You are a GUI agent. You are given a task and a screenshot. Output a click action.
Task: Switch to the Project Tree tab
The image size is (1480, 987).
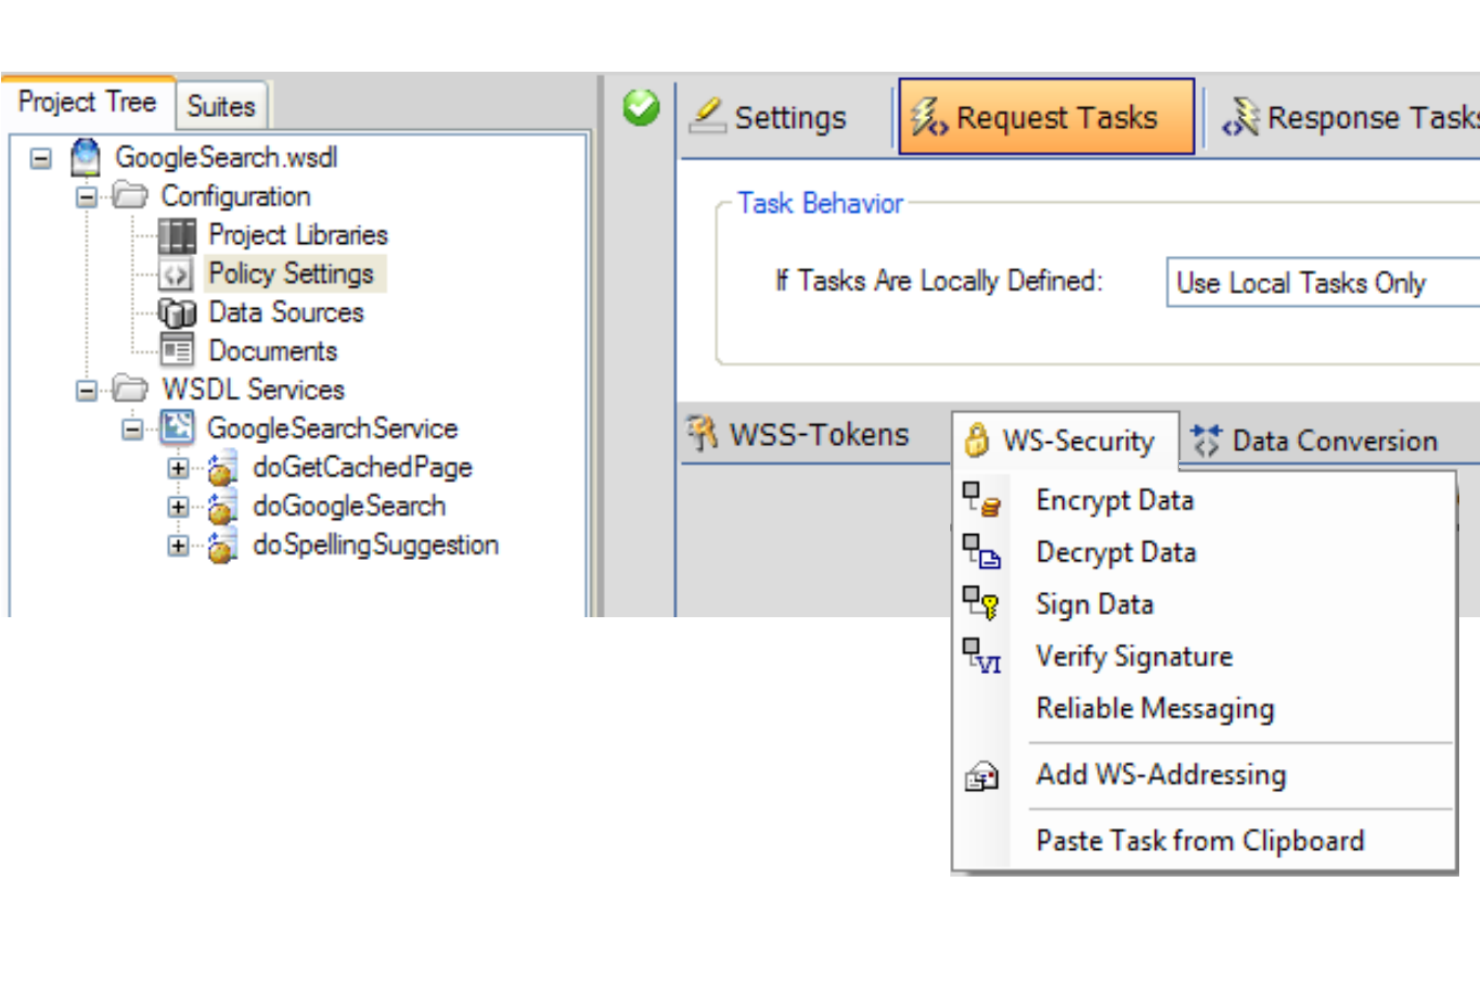coord(87,102)
